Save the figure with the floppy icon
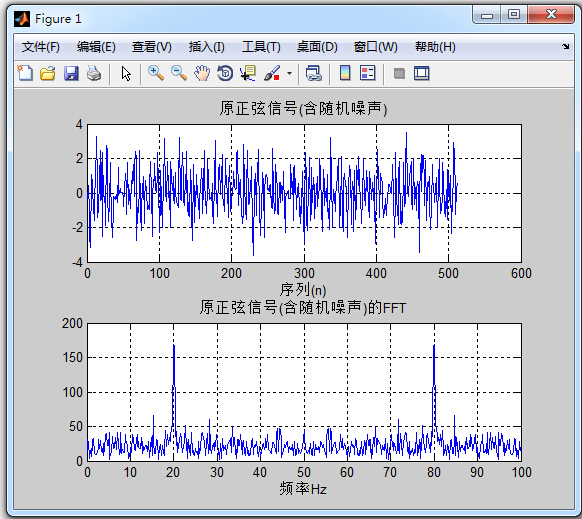 [x=71, y=73]
